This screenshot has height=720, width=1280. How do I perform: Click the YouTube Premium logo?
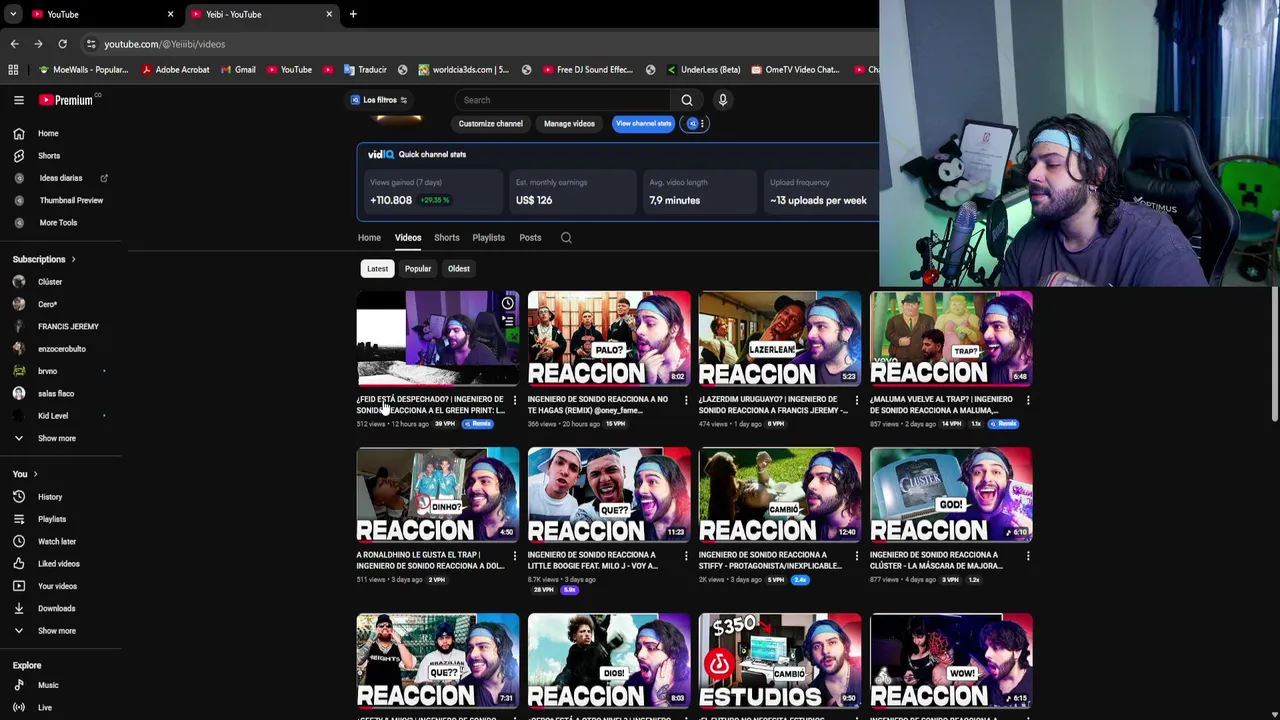[x=66, y=100]
